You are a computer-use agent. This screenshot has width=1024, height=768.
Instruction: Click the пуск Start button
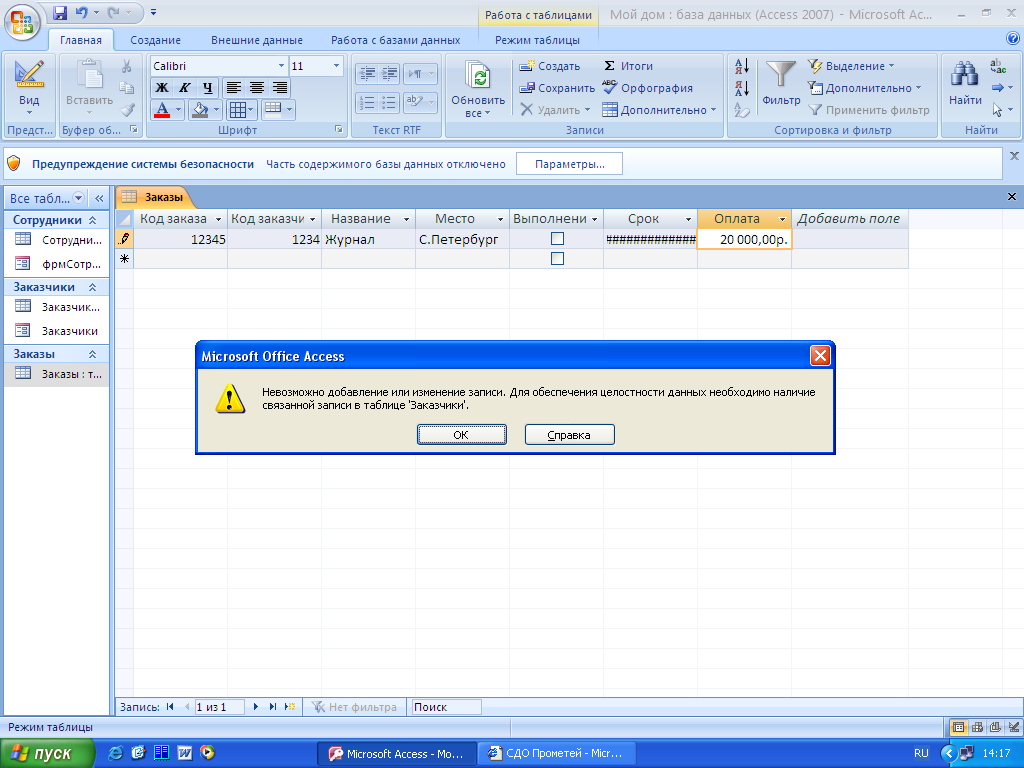(47, 754)
